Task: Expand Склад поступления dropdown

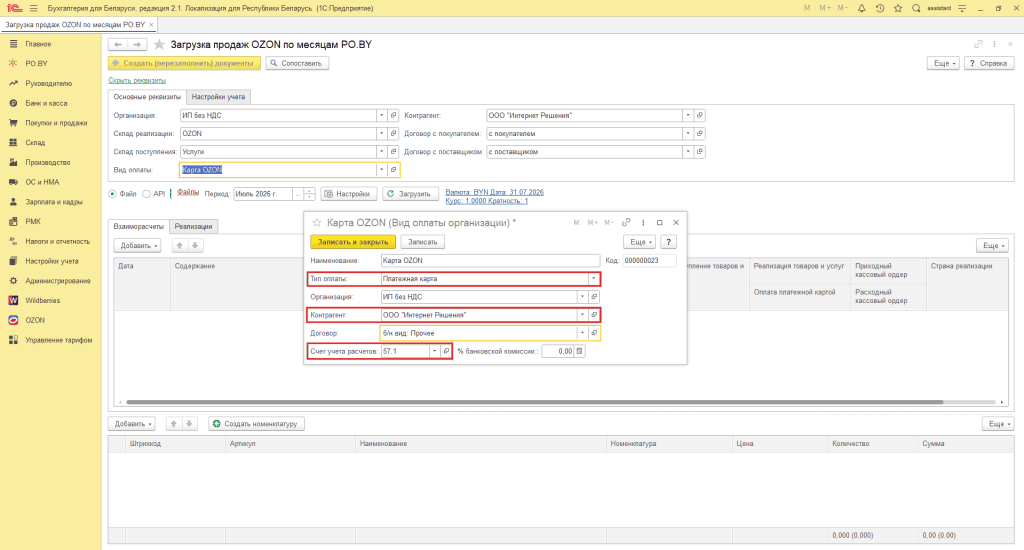Action: tap(381, 152)
